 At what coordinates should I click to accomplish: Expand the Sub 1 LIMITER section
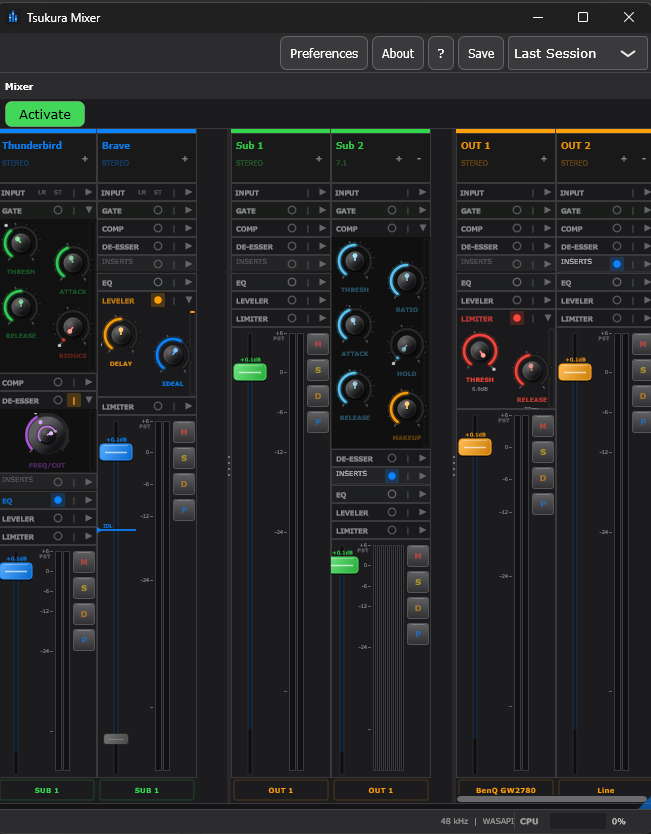[323, 318]
